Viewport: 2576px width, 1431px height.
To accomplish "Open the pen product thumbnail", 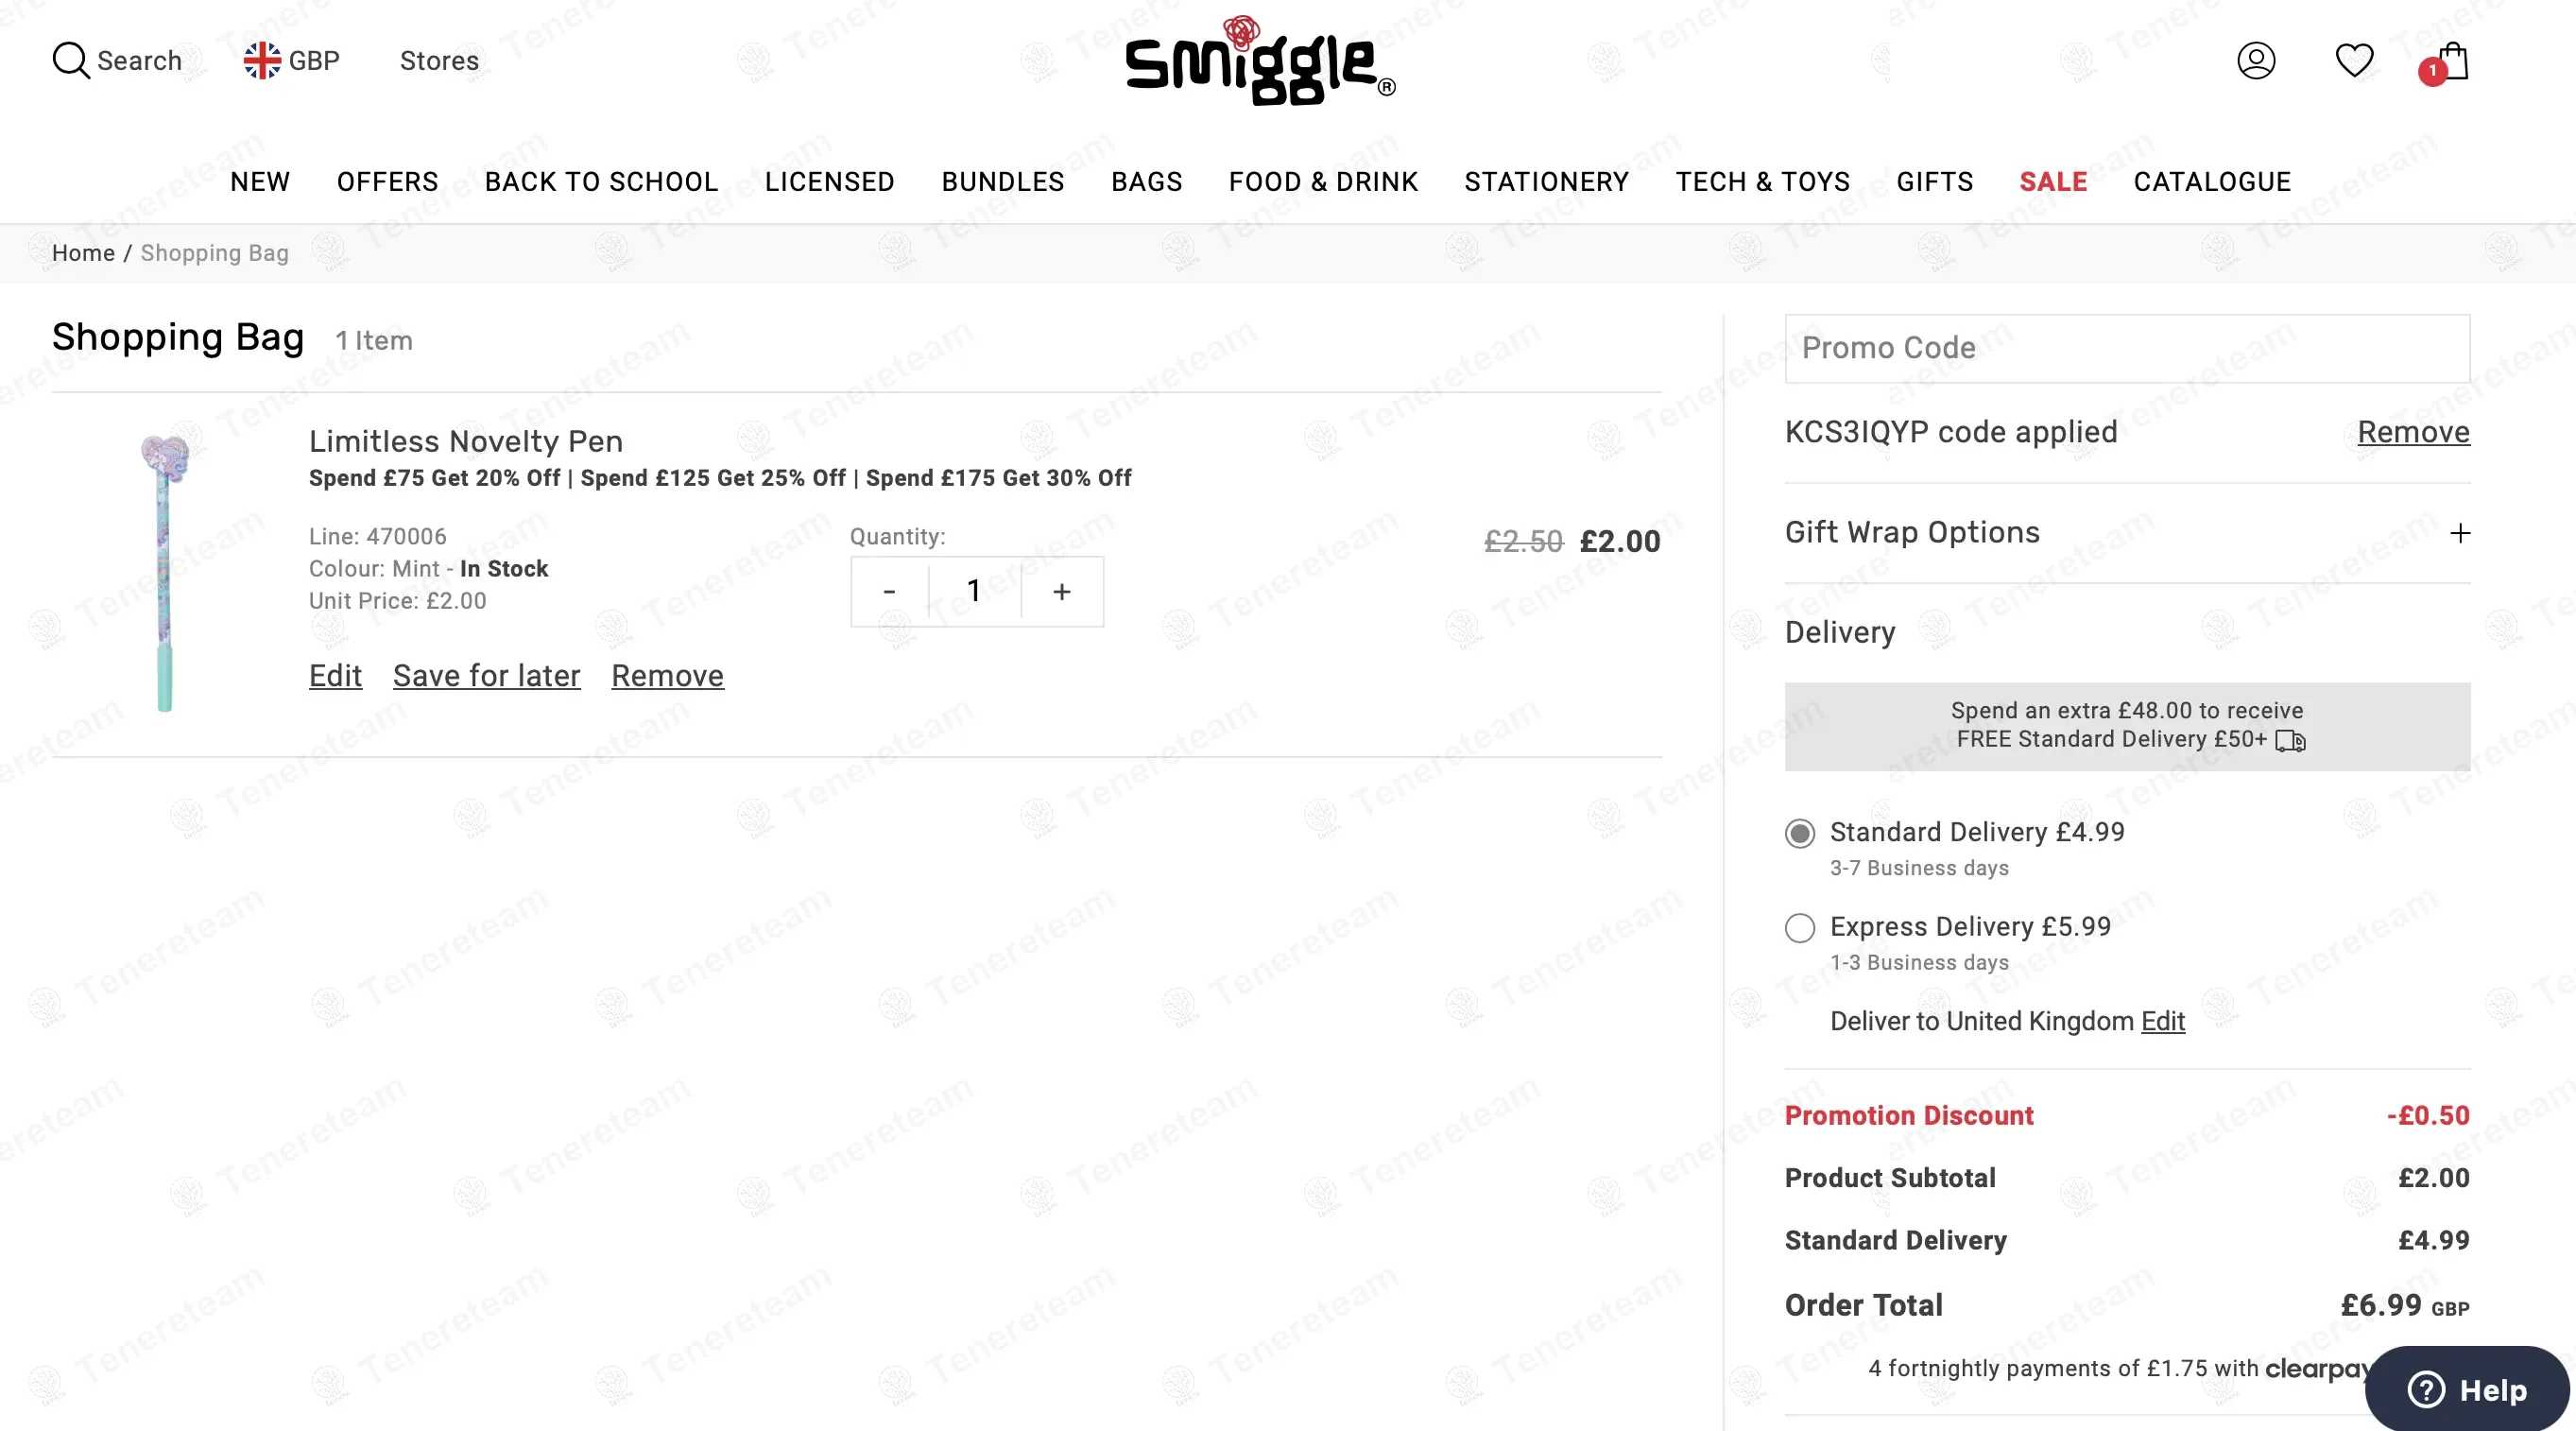I will 165,573.
